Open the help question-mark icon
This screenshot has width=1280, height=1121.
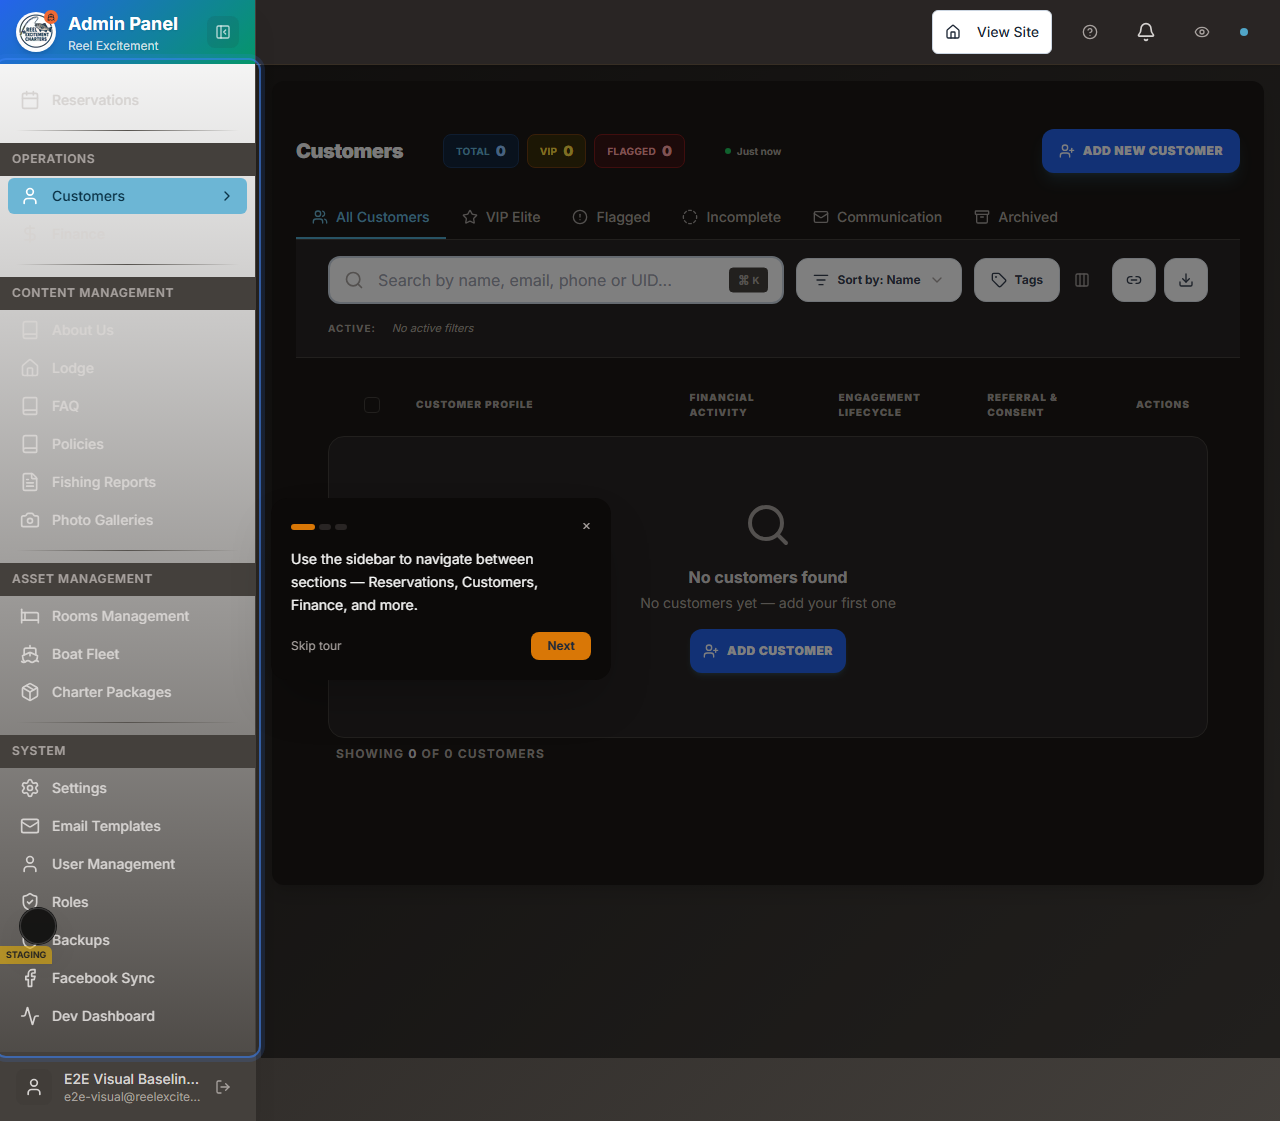tap(1090, 32)
